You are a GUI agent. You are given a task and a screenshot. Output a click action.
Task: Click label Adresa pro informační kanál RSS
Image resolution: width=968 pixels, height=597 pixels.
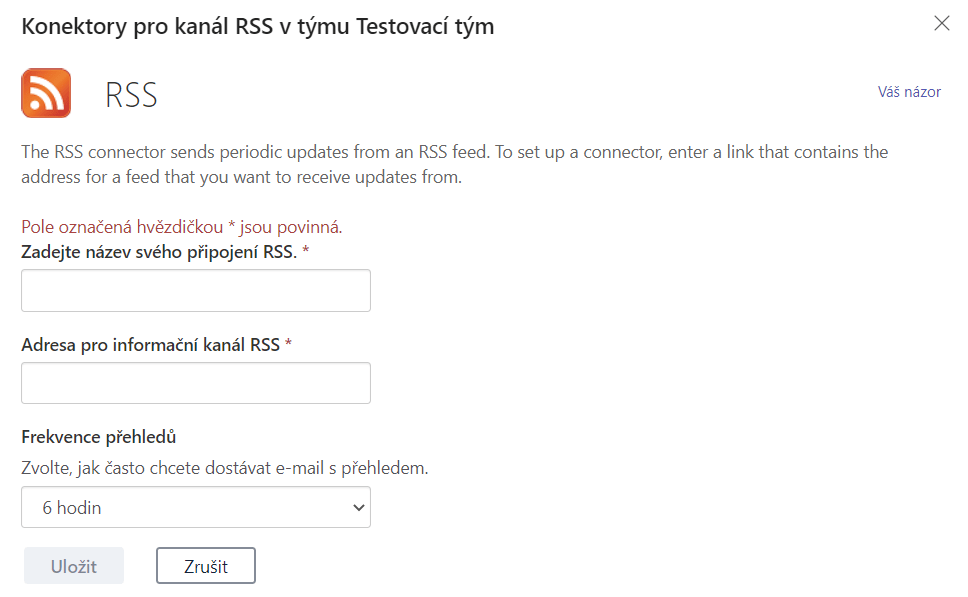pyautogui.click(x=150, y=345)
